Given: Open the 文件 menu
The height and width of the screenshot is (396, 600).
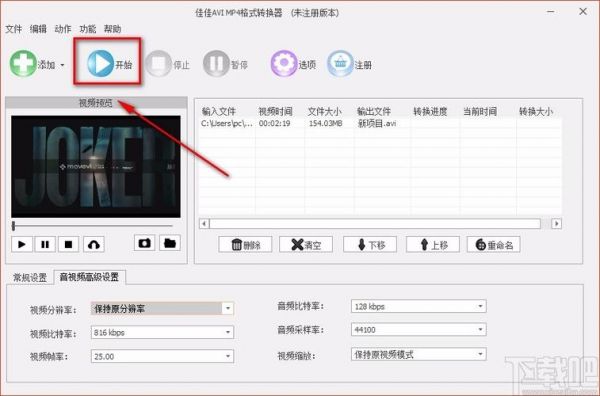Looking at the screenshot, I should pyautogui.click(x=14, y=29).
